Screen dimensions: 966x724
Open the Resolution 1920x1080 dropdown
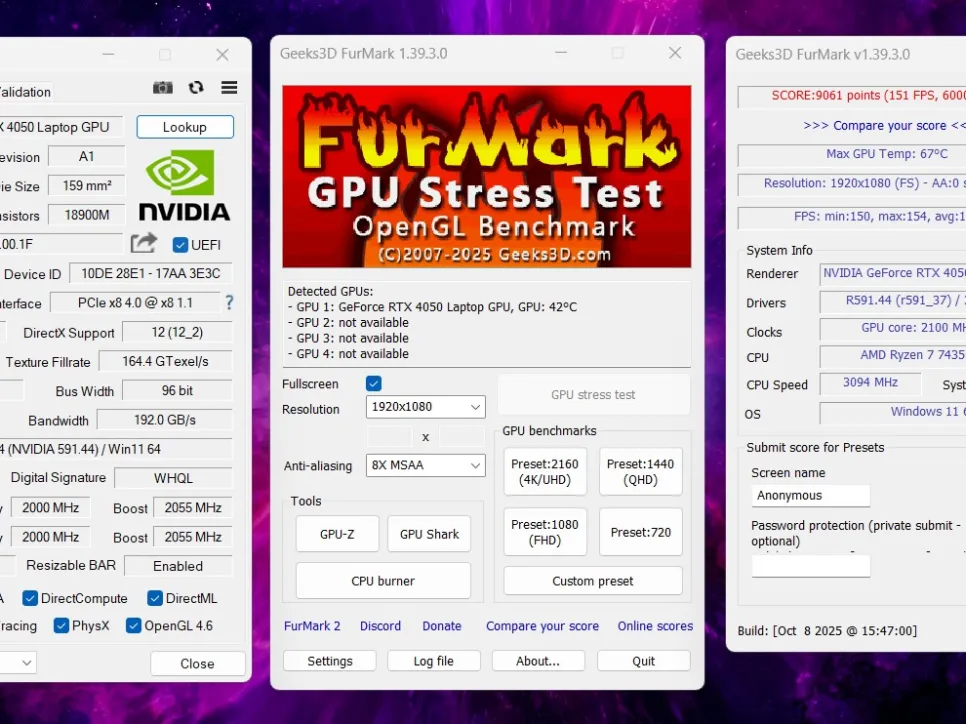(425, 407)
